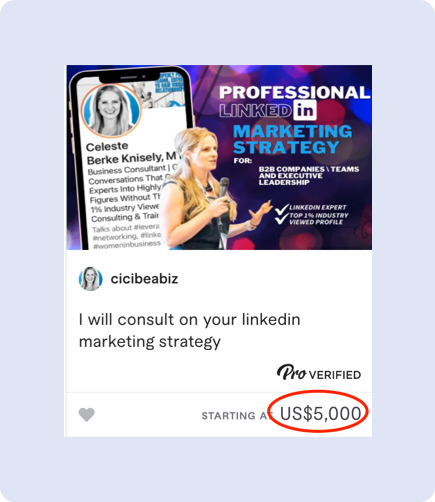Click the US$5,000 starting price

(x=320, y=414)
